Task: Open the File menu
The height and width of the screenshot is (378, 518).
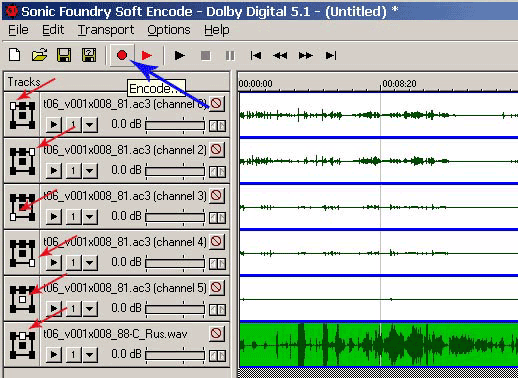Action: tap(18, 30)
